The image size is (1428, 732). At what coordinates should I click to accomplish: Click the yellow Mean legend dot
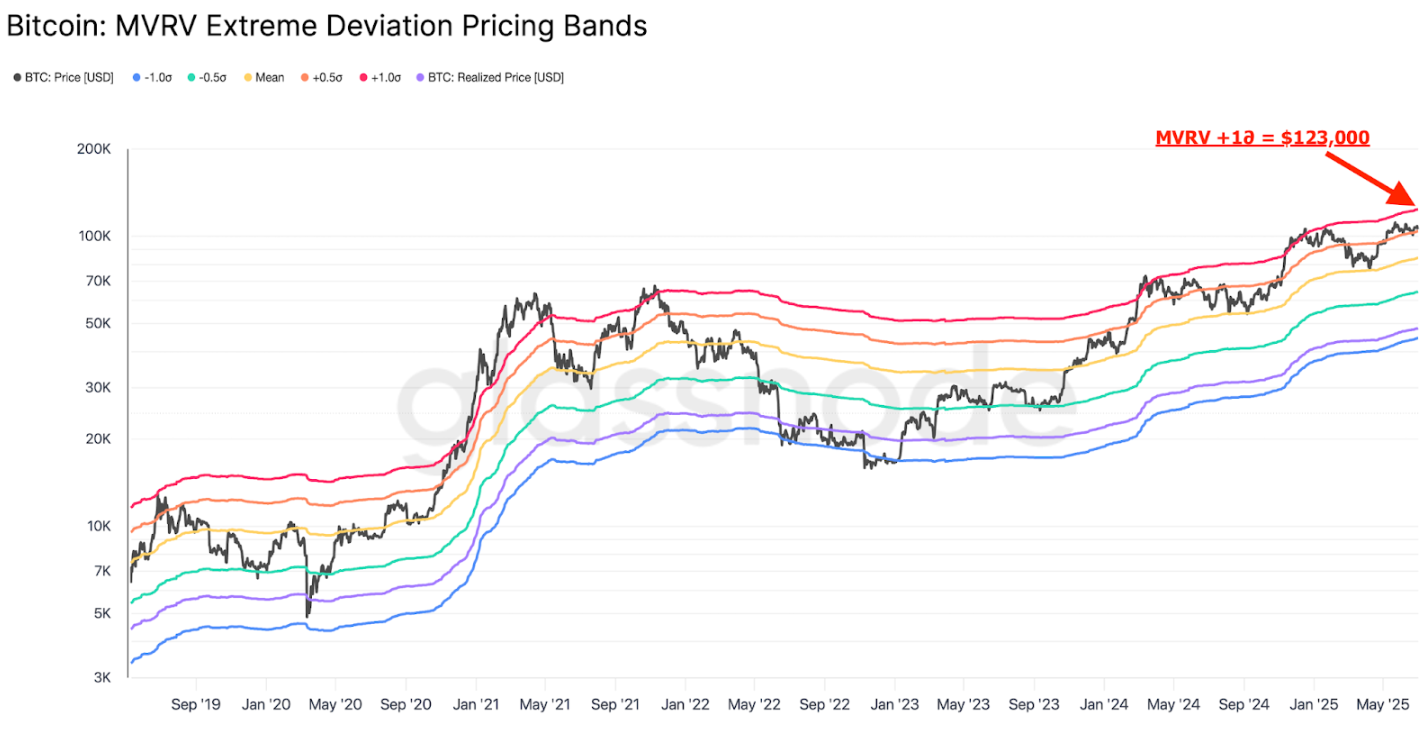coord(247,78)
